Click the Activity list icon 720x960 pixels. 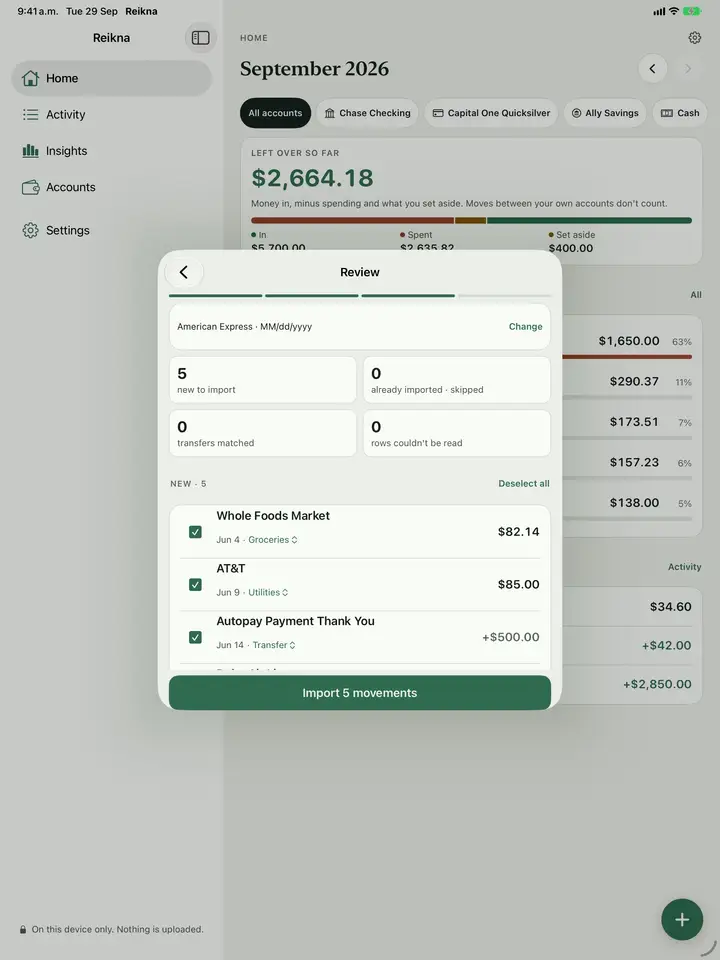coord(30,114)
